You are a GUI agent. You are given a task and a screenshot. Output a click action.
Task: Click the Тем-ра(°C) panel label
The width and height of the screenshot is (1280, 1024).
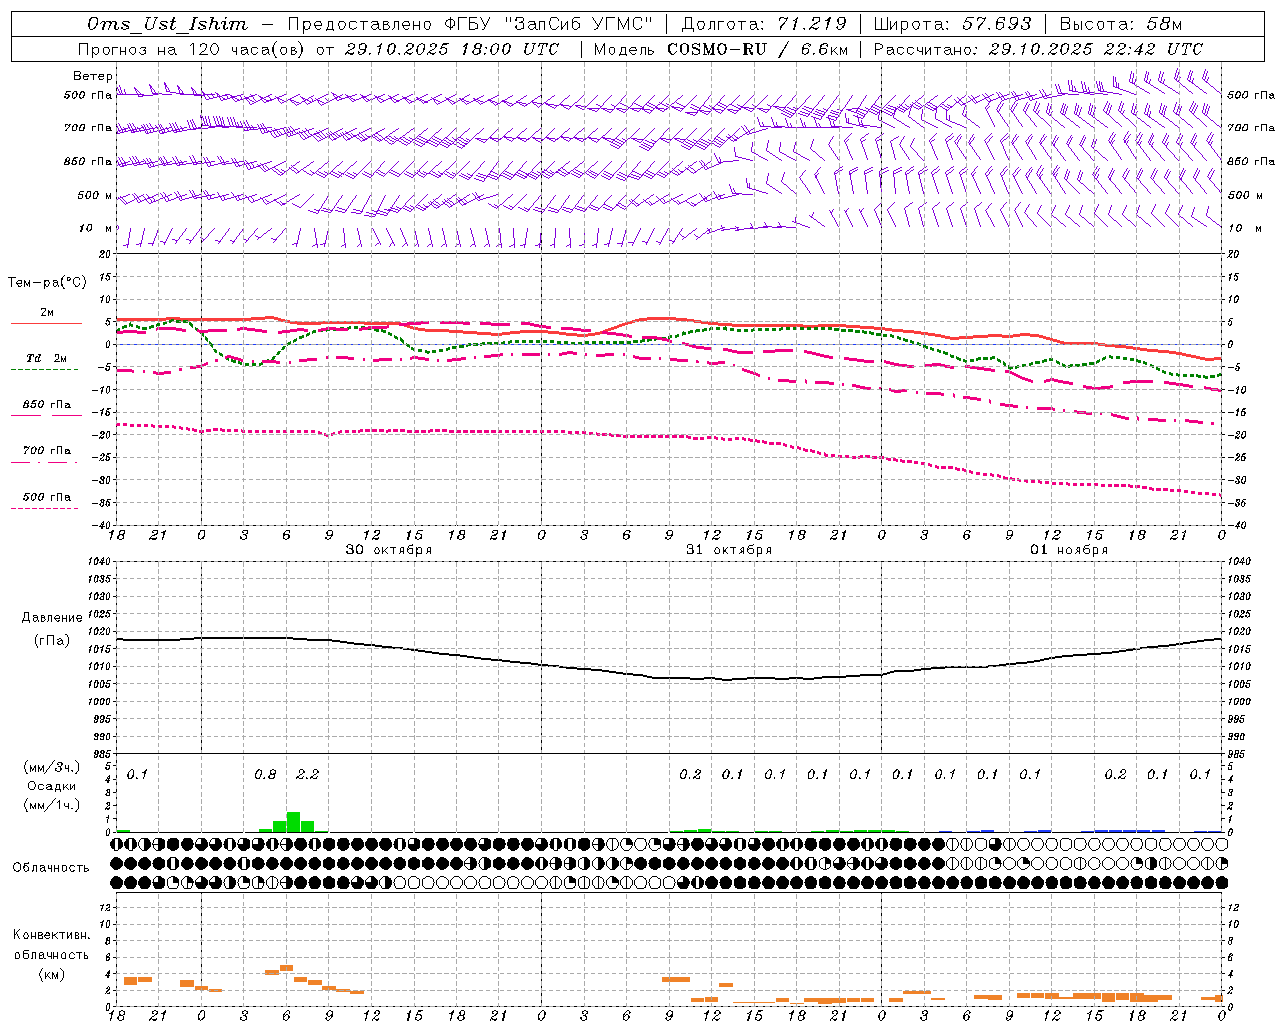tap(47, 283)
